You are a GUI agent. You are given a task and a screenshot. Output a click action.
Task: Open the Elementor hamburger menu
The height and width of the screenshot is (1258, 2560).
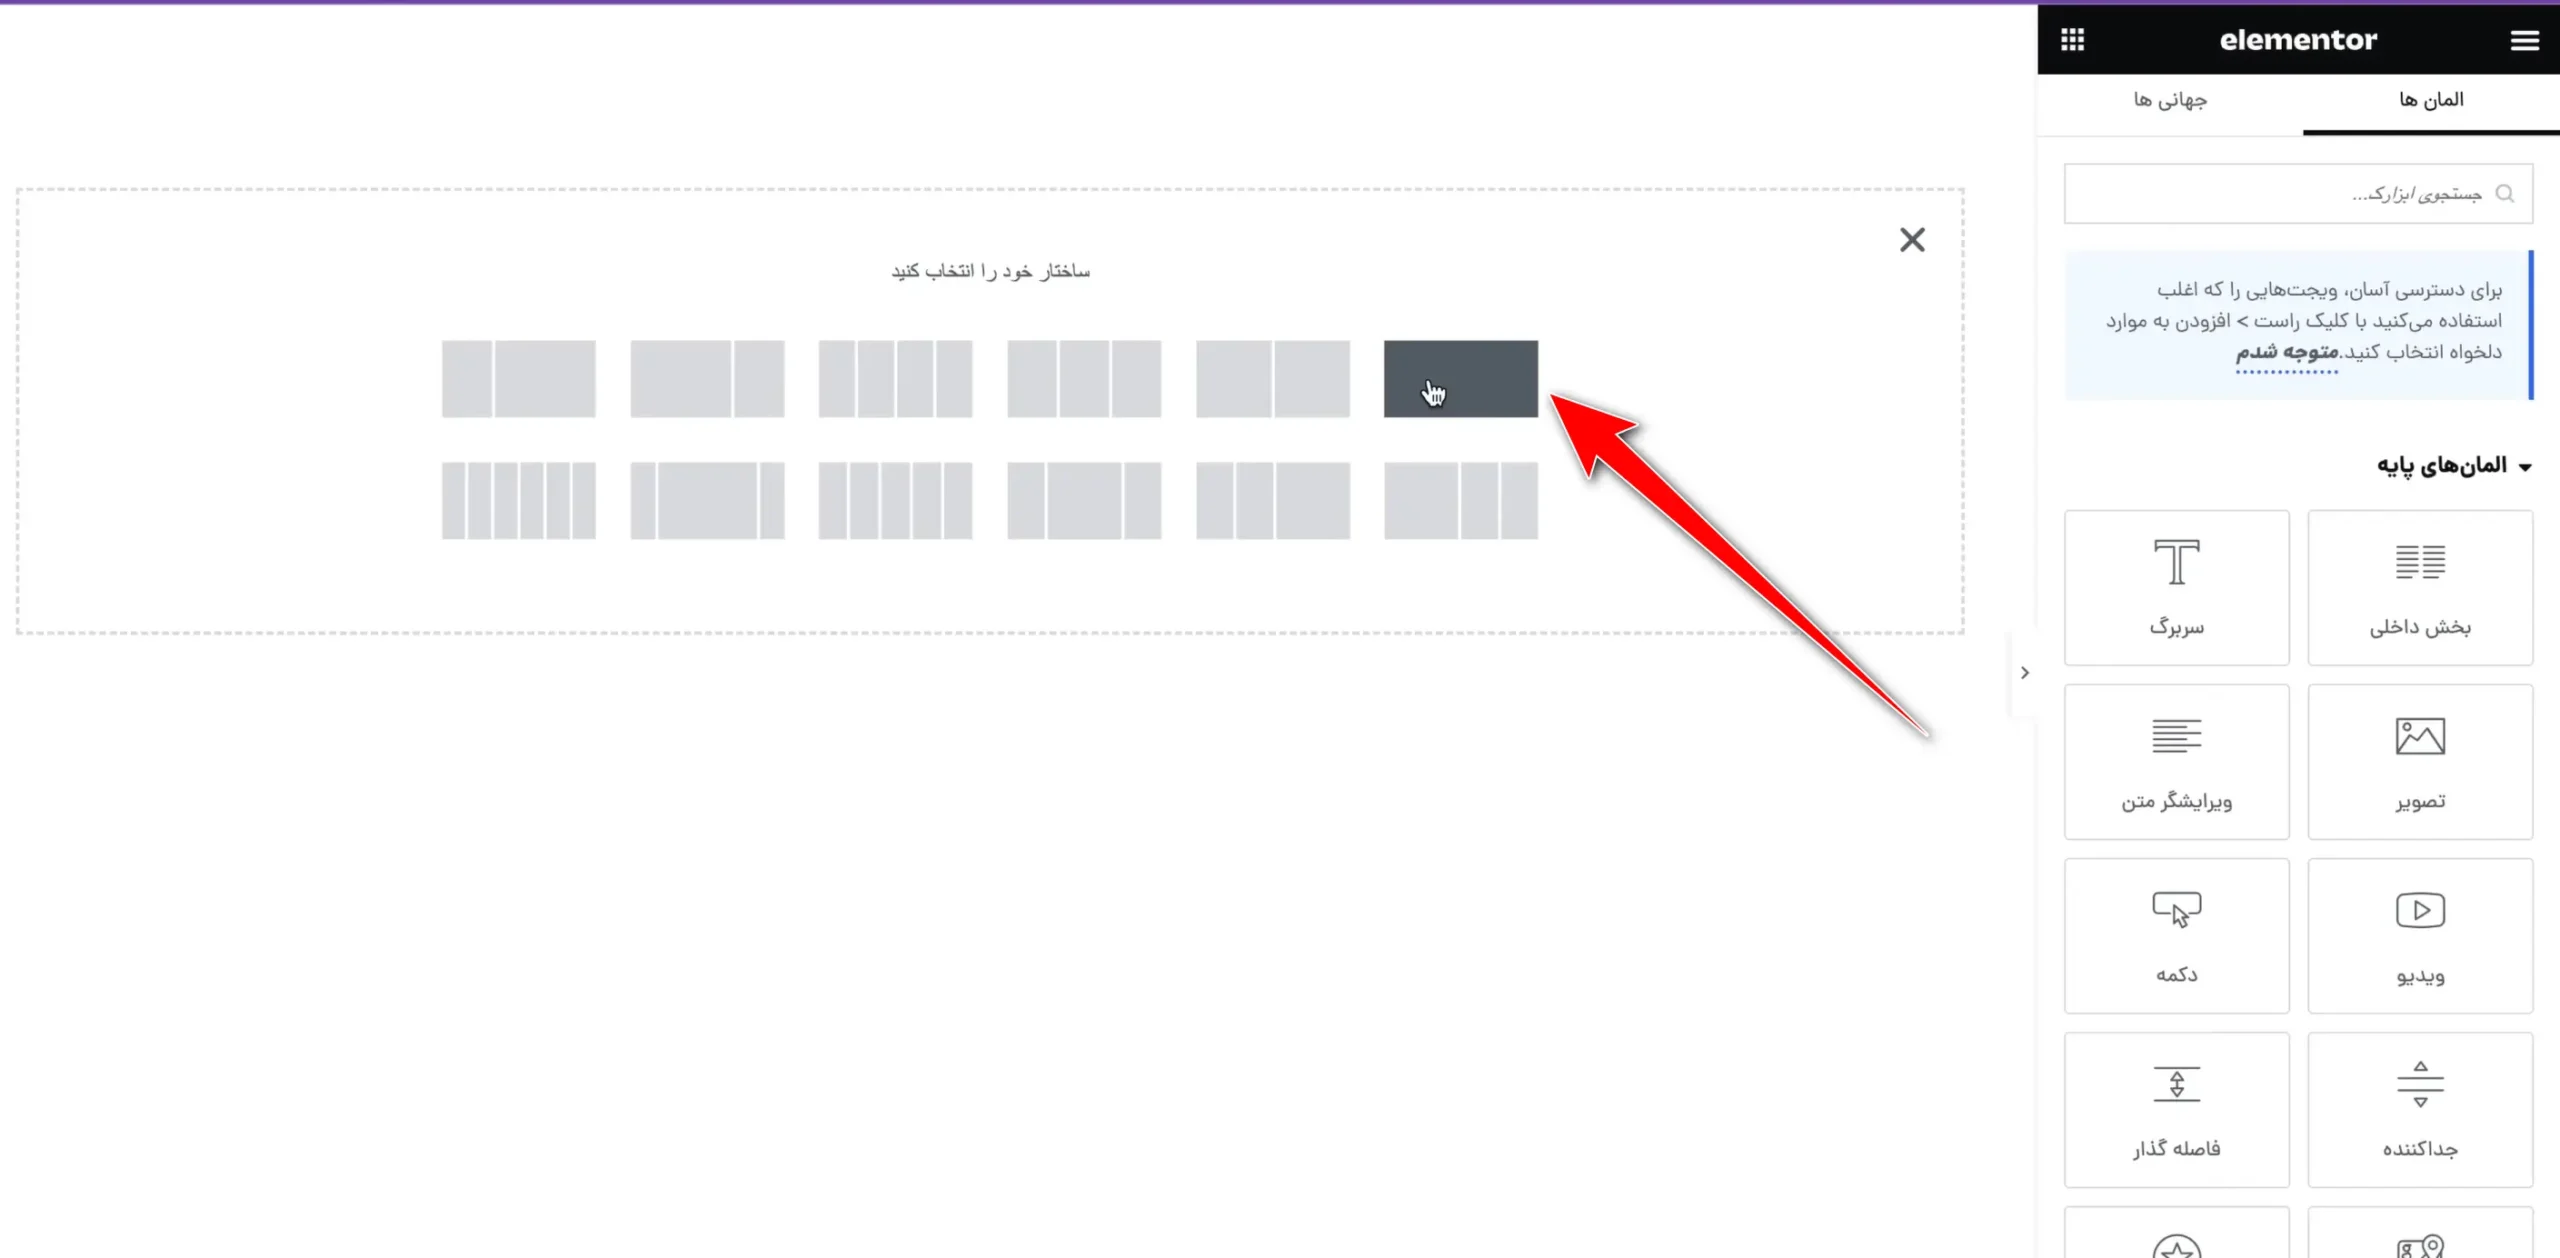2524,40
